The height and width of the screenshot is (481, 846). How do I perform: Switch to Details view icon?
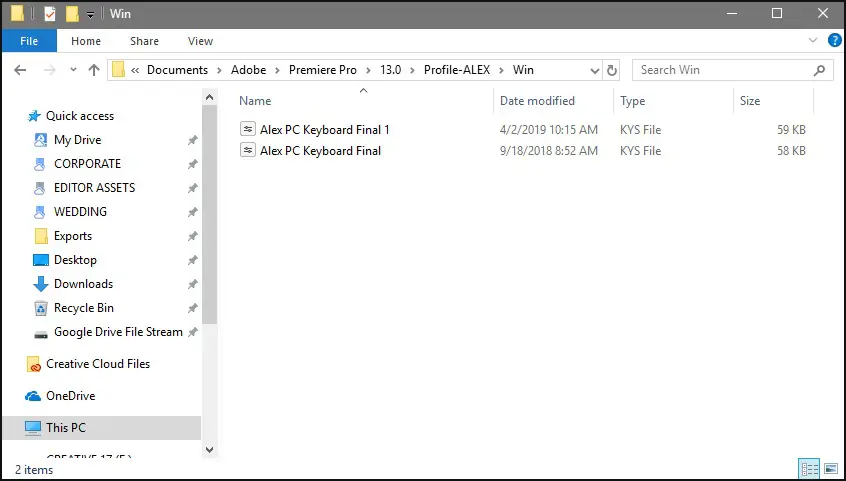coord(809,469)
